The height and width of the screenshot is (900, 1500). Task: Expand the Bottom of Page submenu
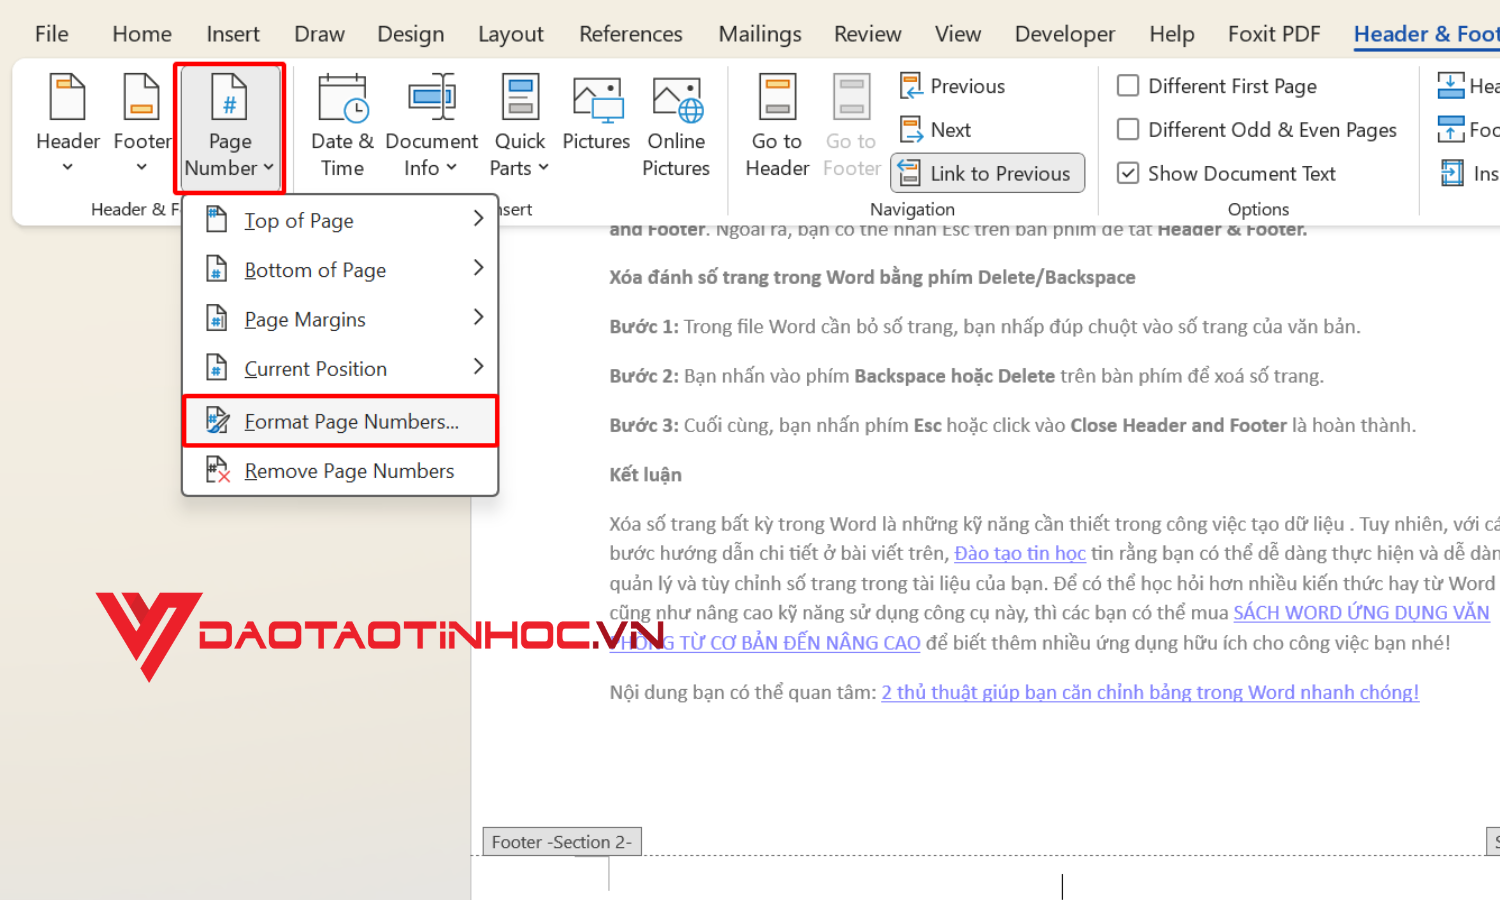click(x=314, y=269)
